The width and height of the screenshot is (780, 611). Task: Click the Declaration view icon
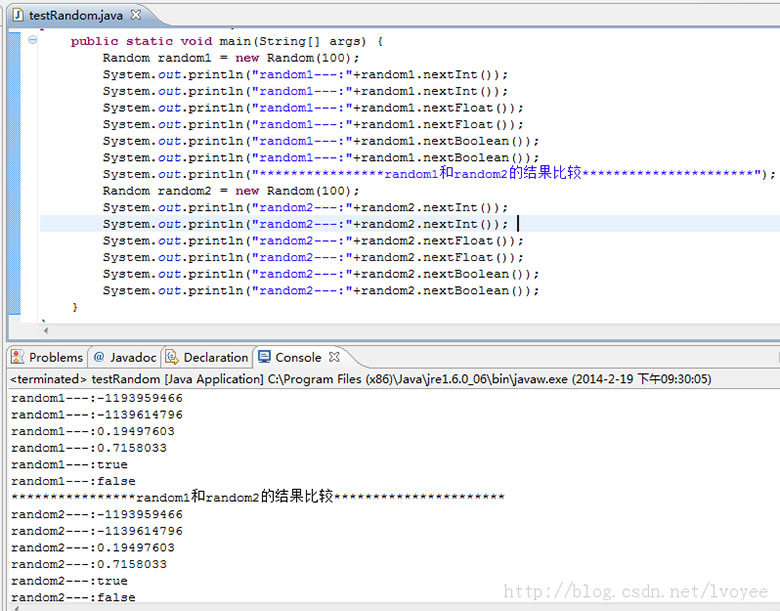pyautogui.click(x=172, y=357)
